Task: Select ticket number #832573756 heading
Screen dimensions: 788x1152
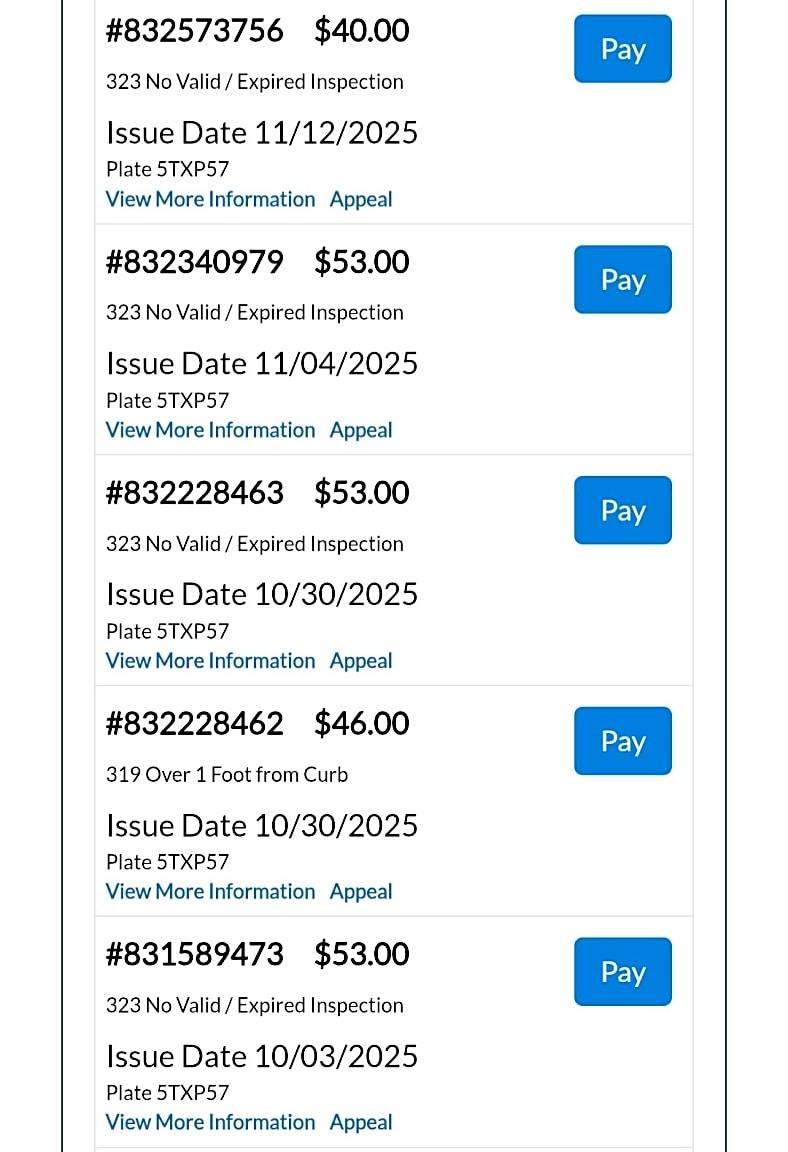Action: [x=195, y=31]
